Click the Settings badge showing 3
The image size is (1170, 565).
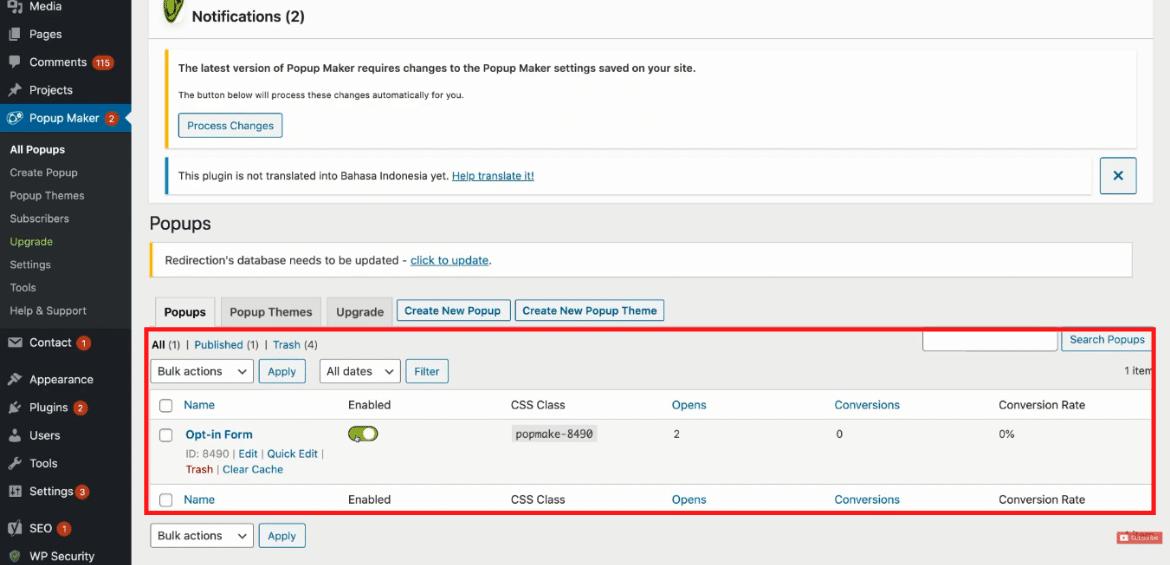pyautogui.click(x=82, y=492)
